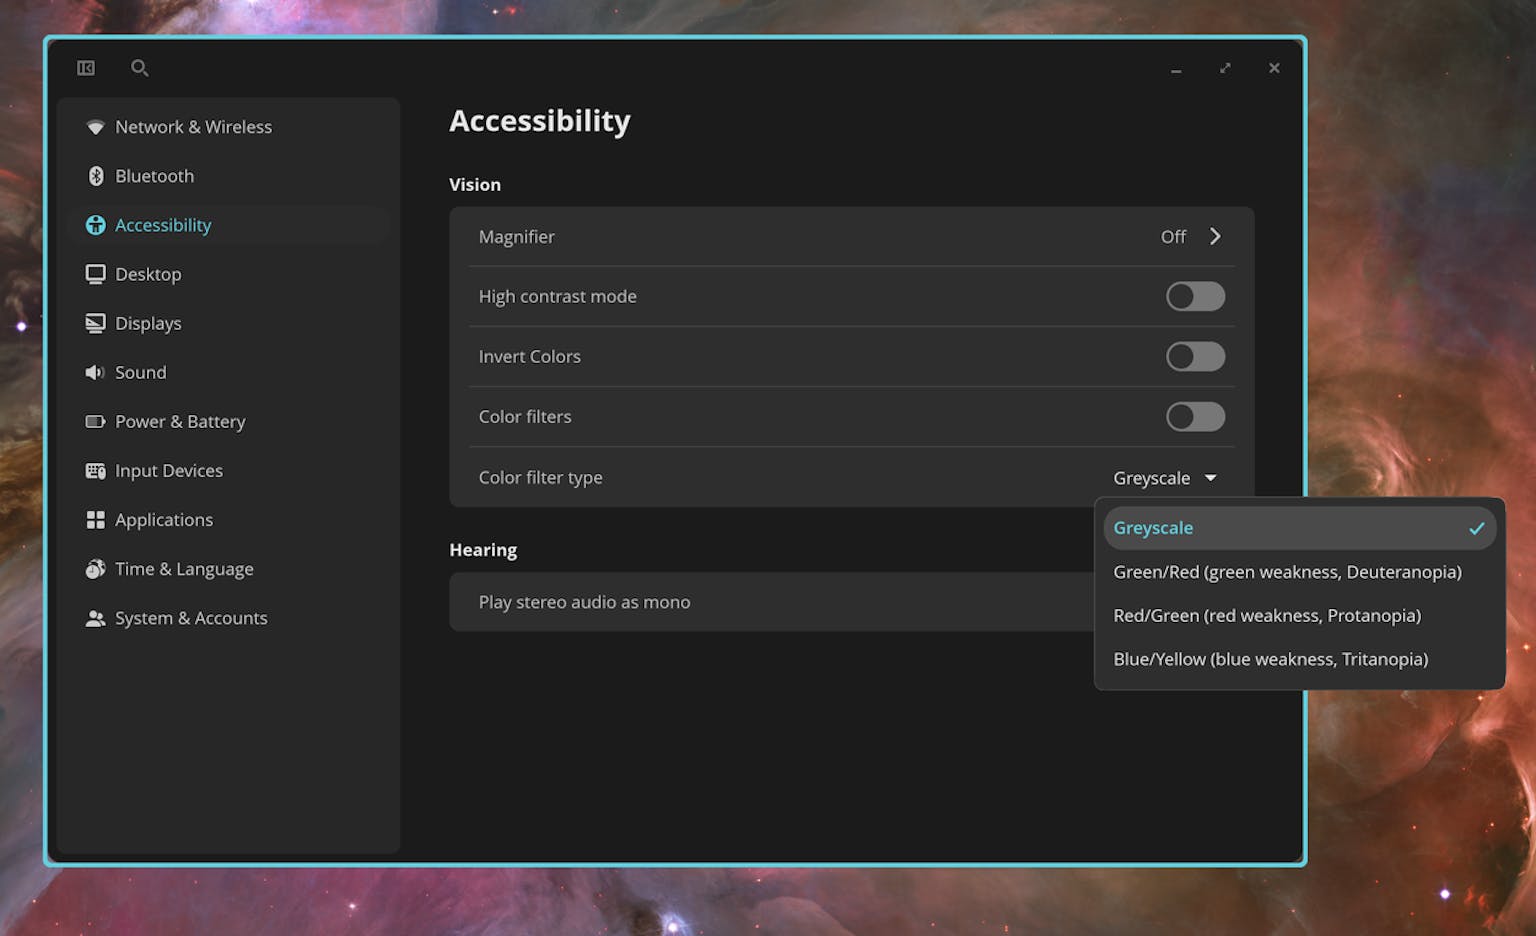
Task: Click the Sound speaker icon
Action: [x=95, y=372]
